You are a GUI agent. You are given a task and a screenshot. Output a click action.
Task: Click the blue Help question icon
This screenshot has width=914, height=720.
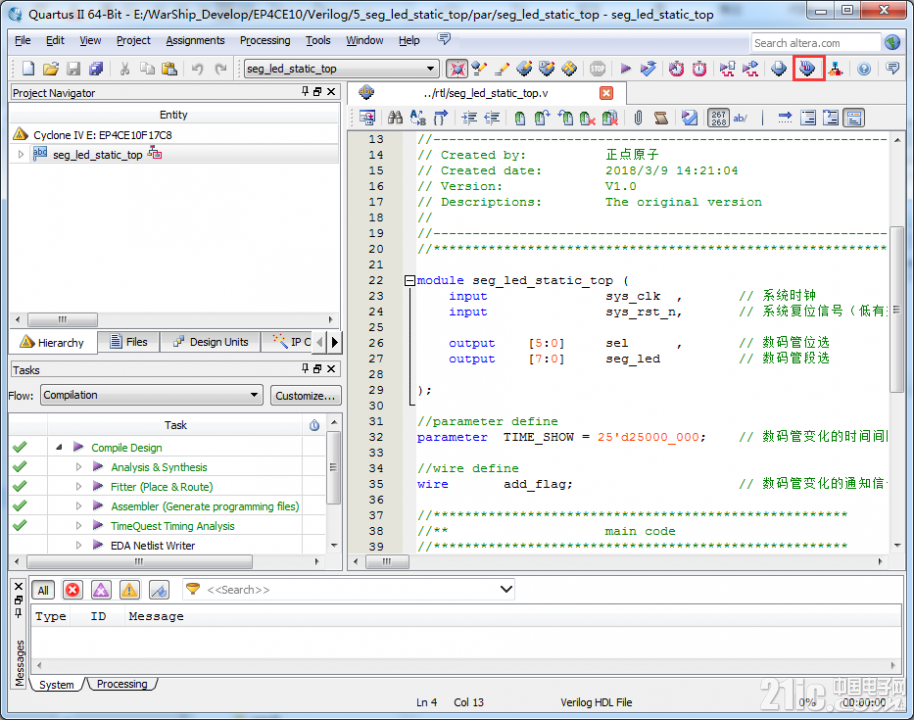[864, 69]
